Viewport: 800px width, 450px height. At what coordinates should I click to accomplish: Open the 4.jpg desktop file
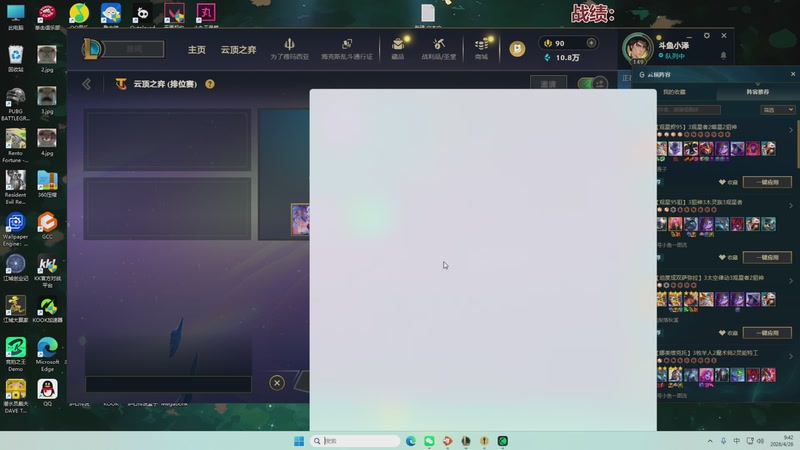[x=47, y=142]
